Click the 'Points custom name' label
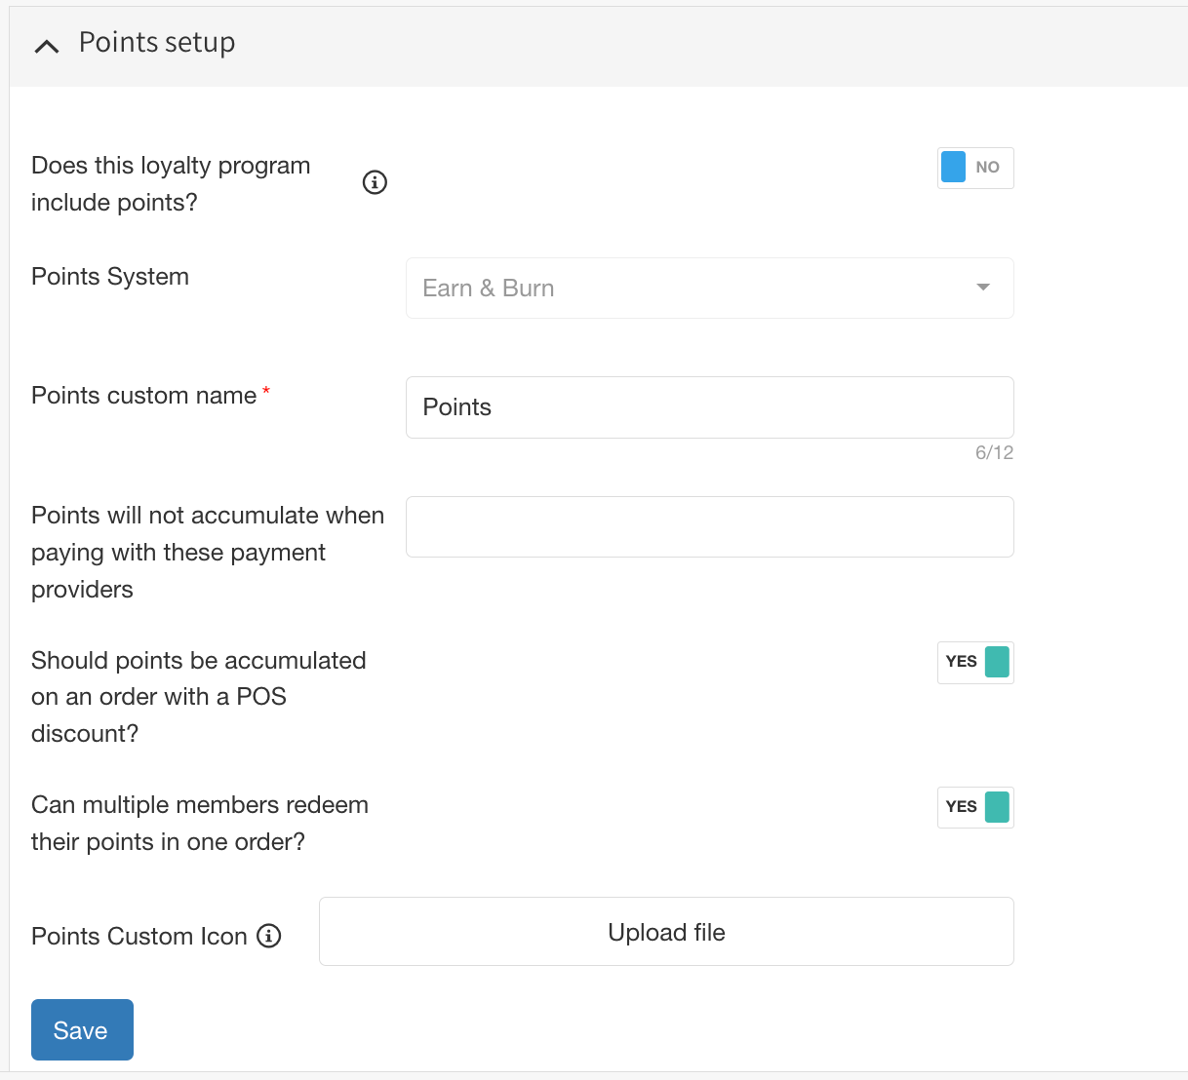The width and height of the screenshot is (1188, 1080). tap(144, 396)
